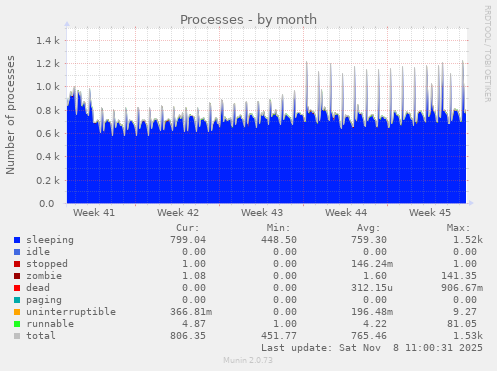Click zombie current value 1.08
Screen dimensions: 497x371
194,276
